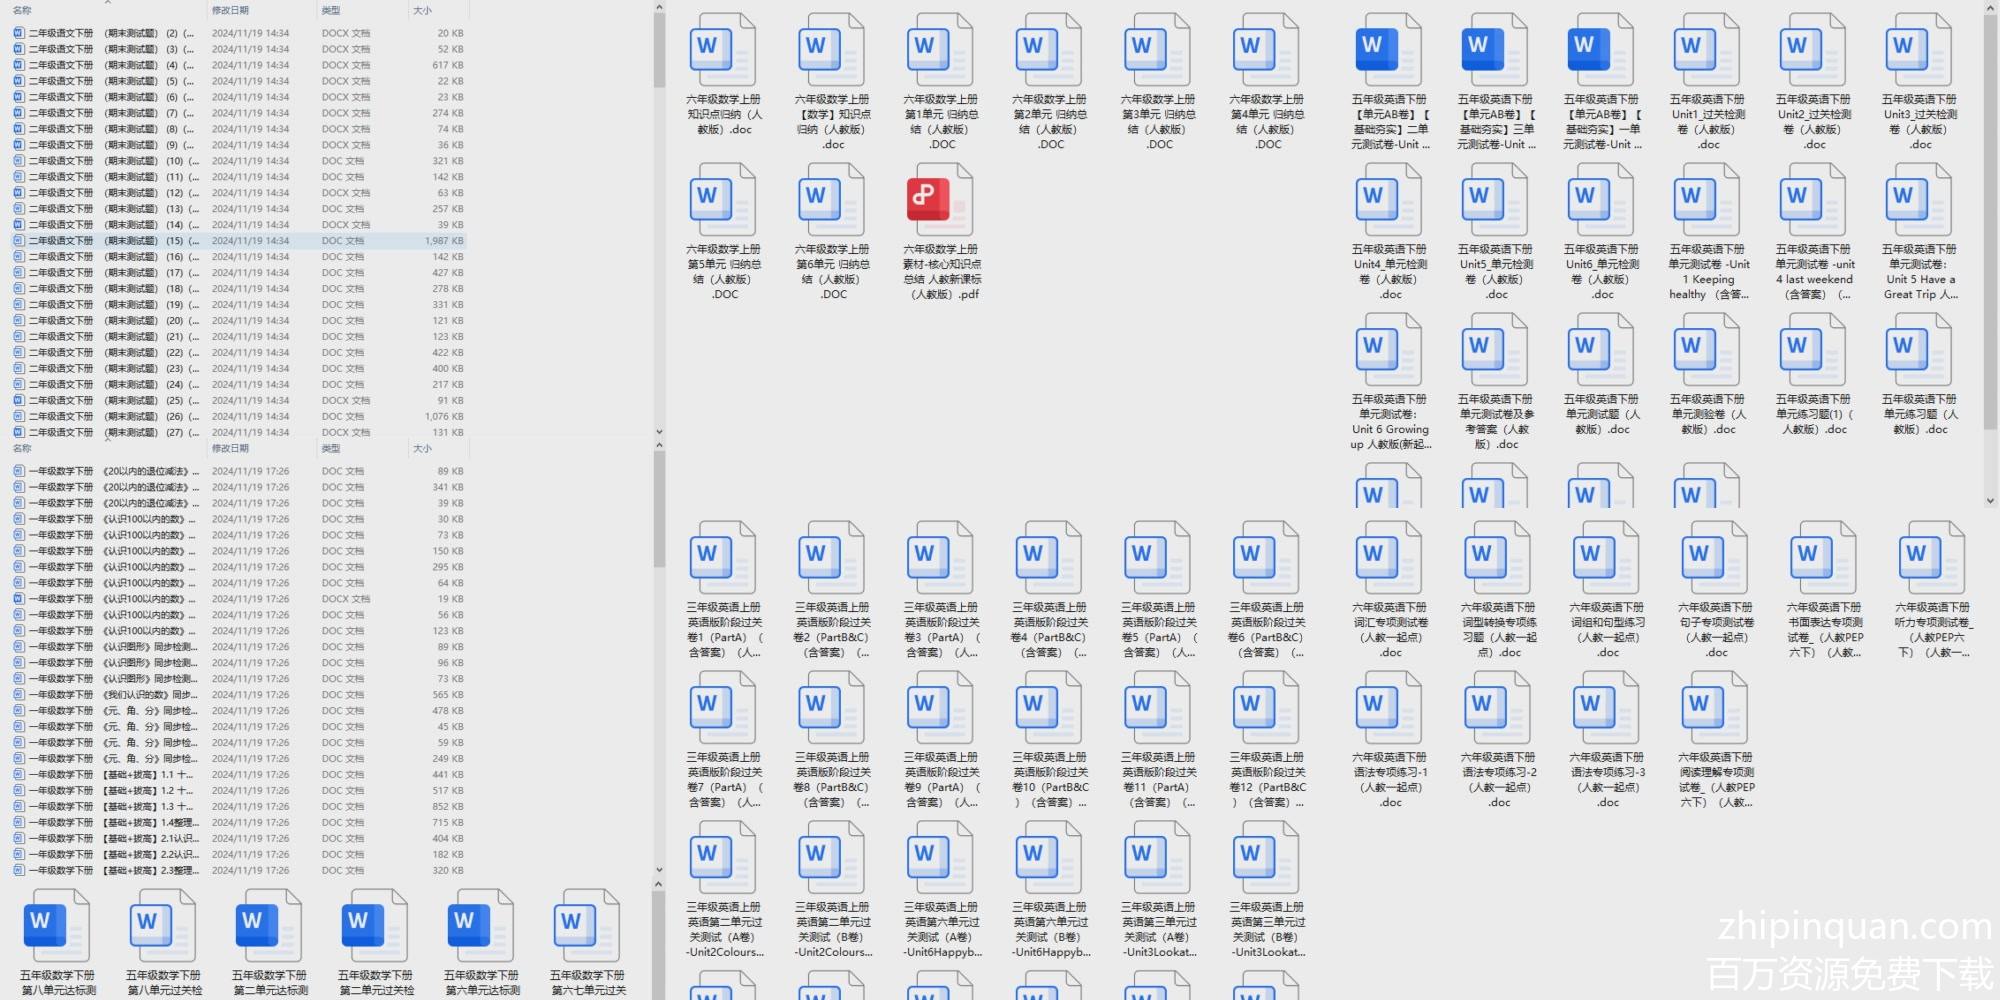The height and width of the screenshot is (1000, 2000).
Task: Select 六年级英语下册 语法专项练习-2 document icon
Action: [1497, 708]
